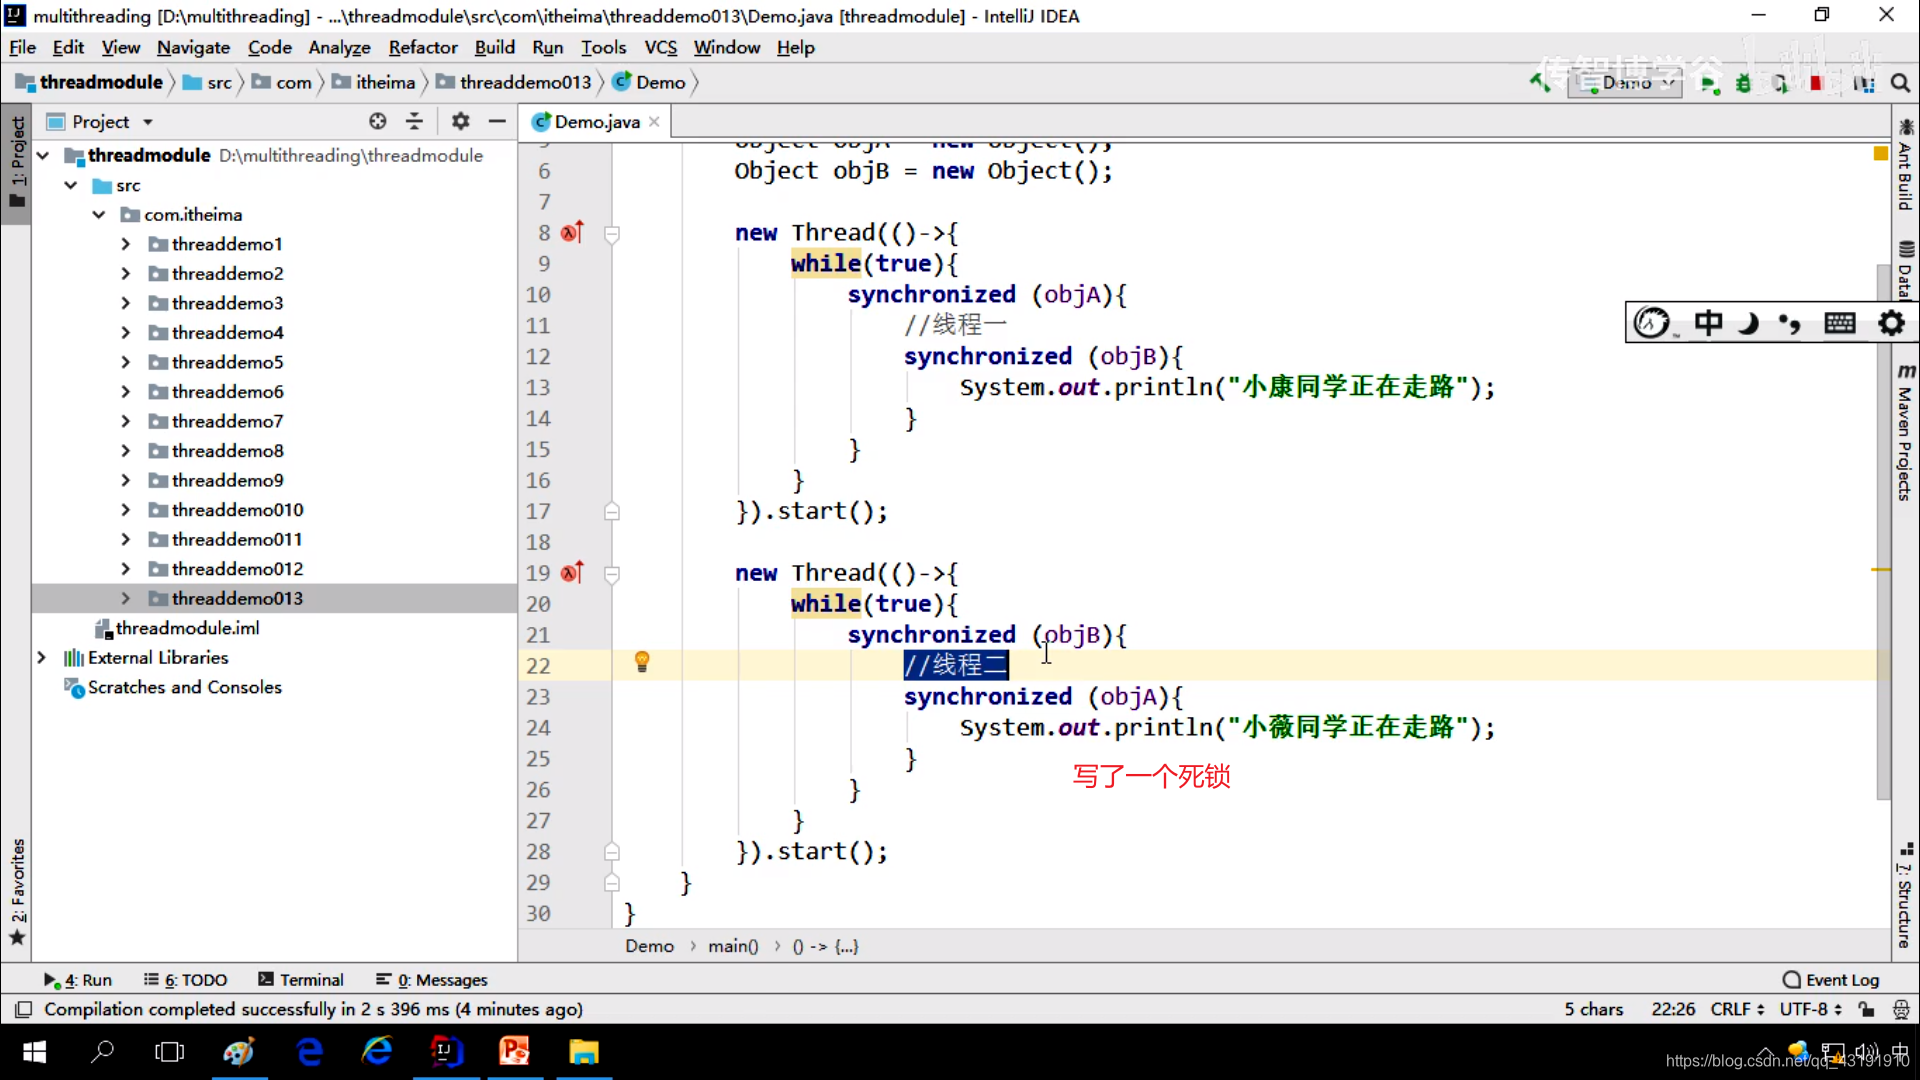Open the Event Log panel
Image resolution: width=1920 pixels, height=1080 pixels.
1840,980
